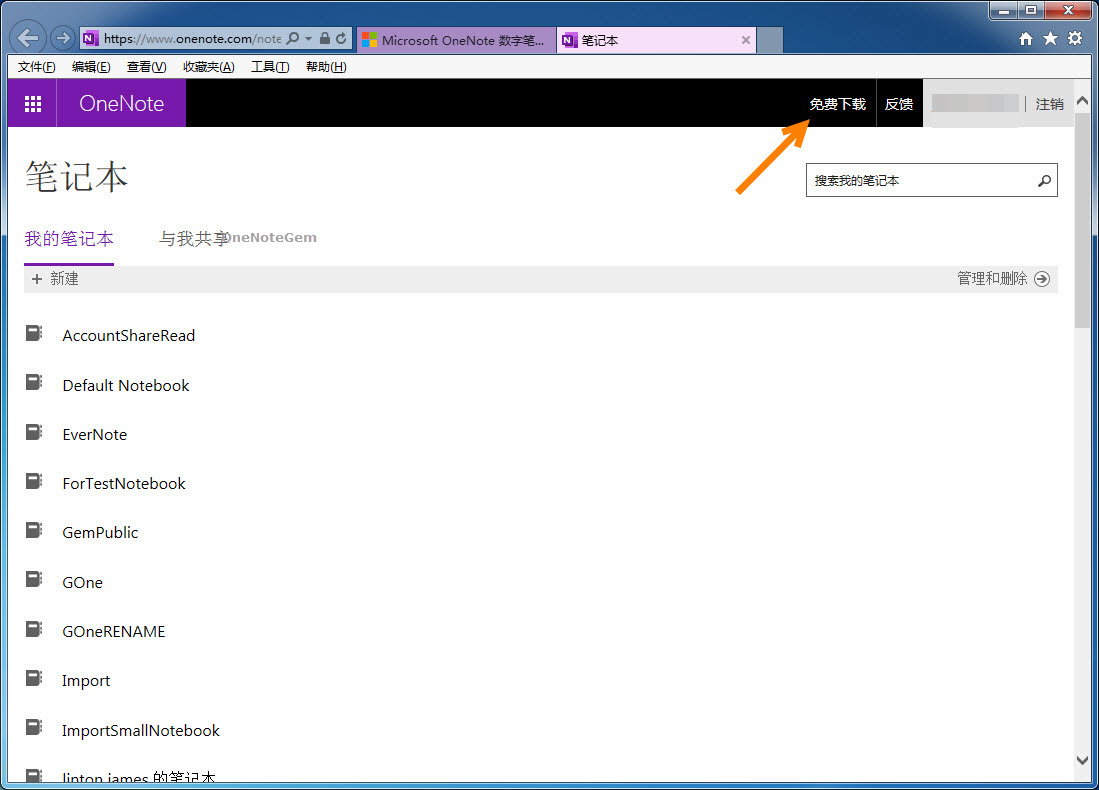Open the 帮助(H) menu

point(326,67)
